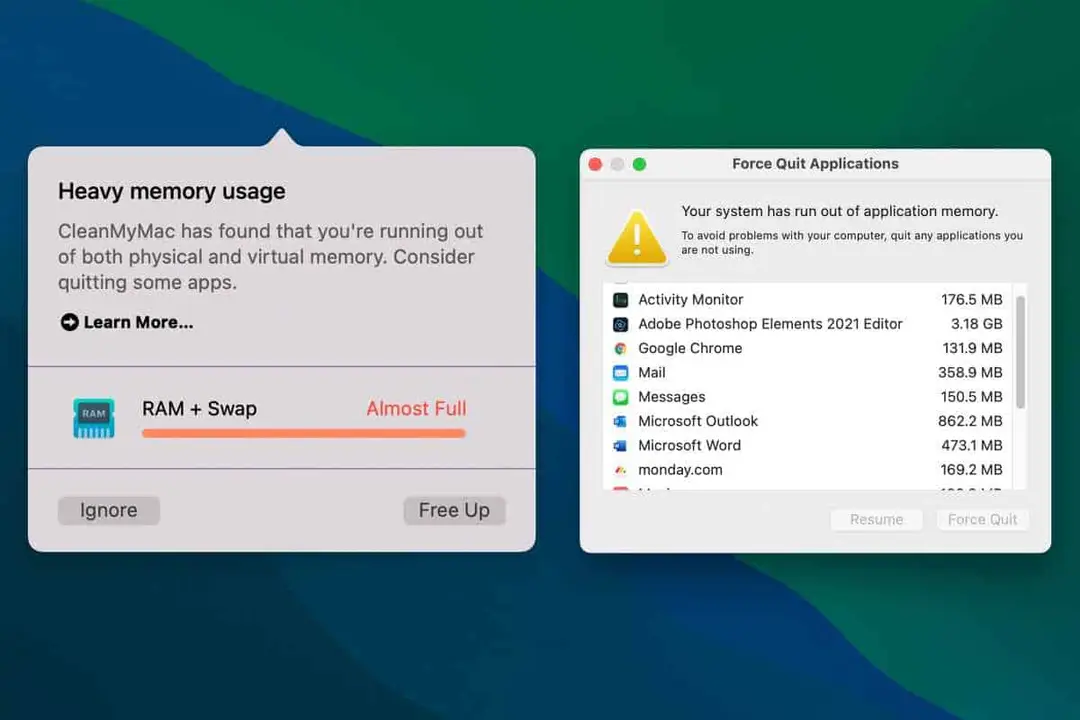
Task: Click the 862.2 MB memory value
Action: pyautogui.click(x=970, y=421)
